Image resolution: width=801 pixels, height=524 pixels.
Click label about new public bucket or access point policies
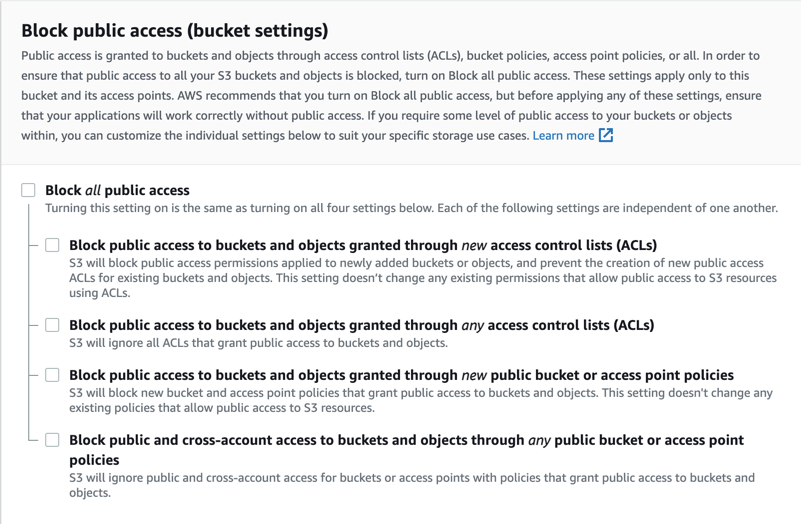tap(402, 375)
